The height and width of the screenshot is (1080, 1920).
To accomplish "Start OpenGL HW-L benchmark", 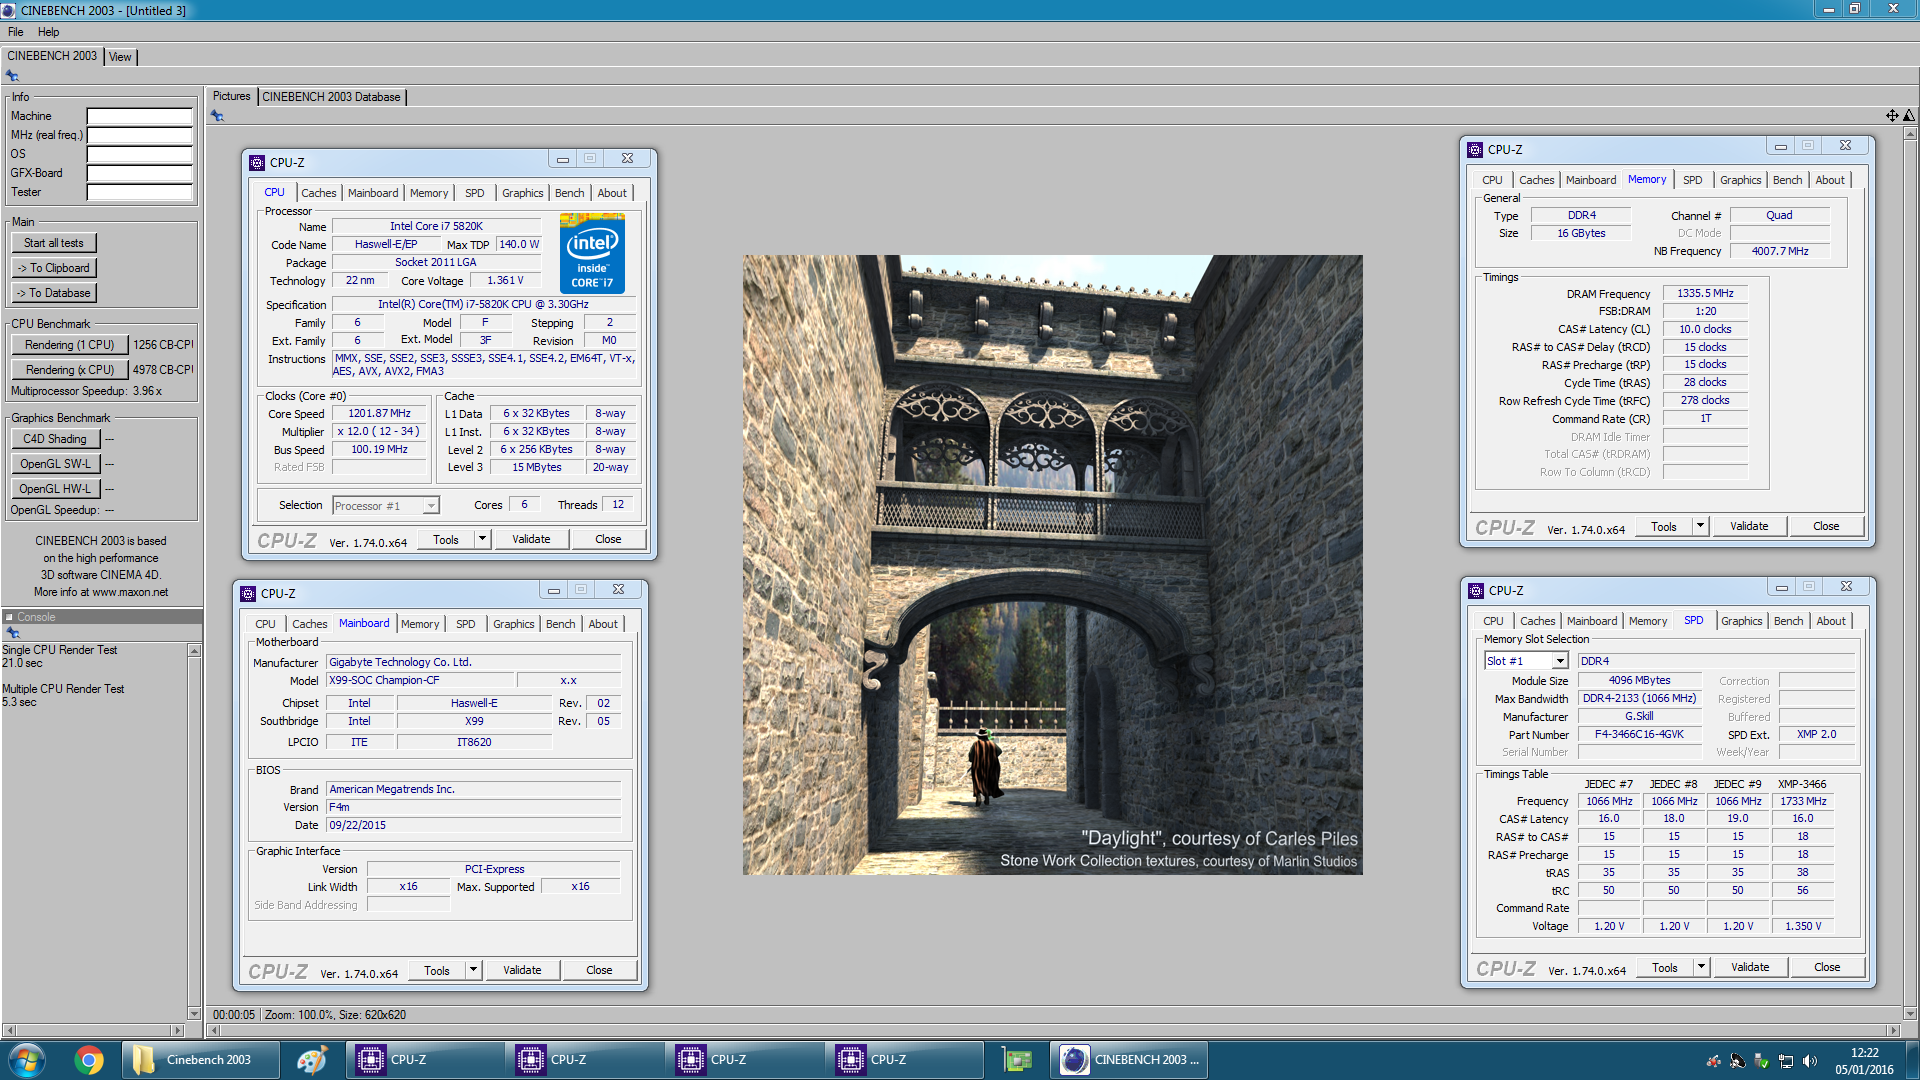I will coord(55,489).
